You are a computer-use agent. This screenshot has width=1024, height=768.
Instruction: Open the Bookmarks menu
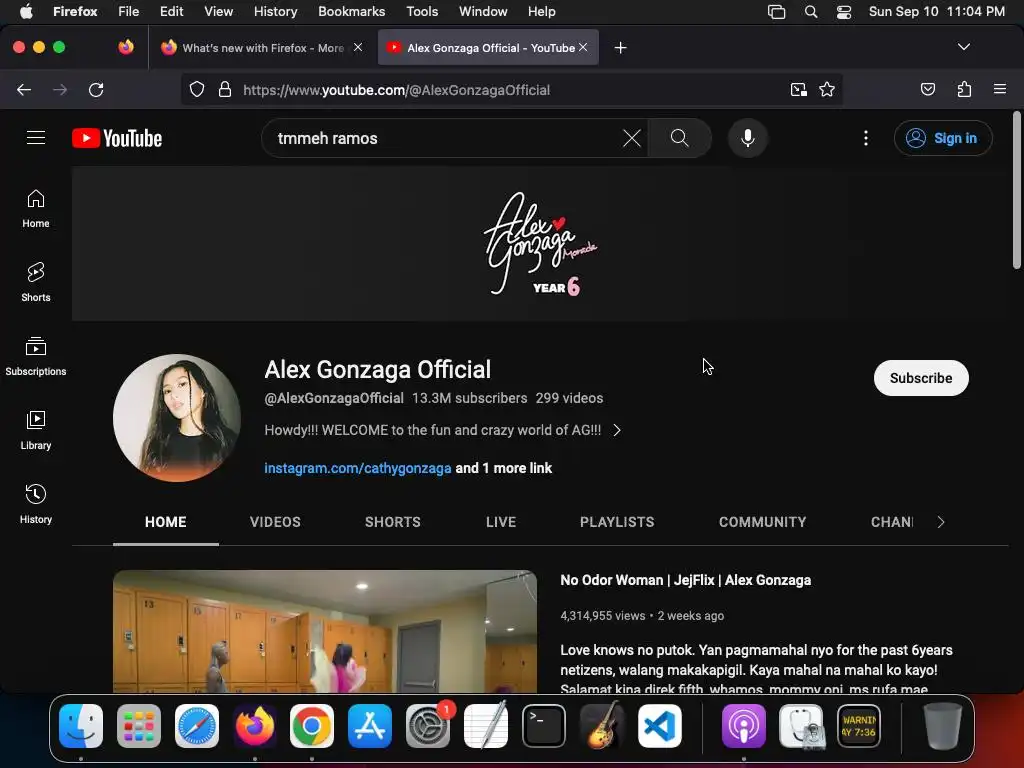click(351, 12)
